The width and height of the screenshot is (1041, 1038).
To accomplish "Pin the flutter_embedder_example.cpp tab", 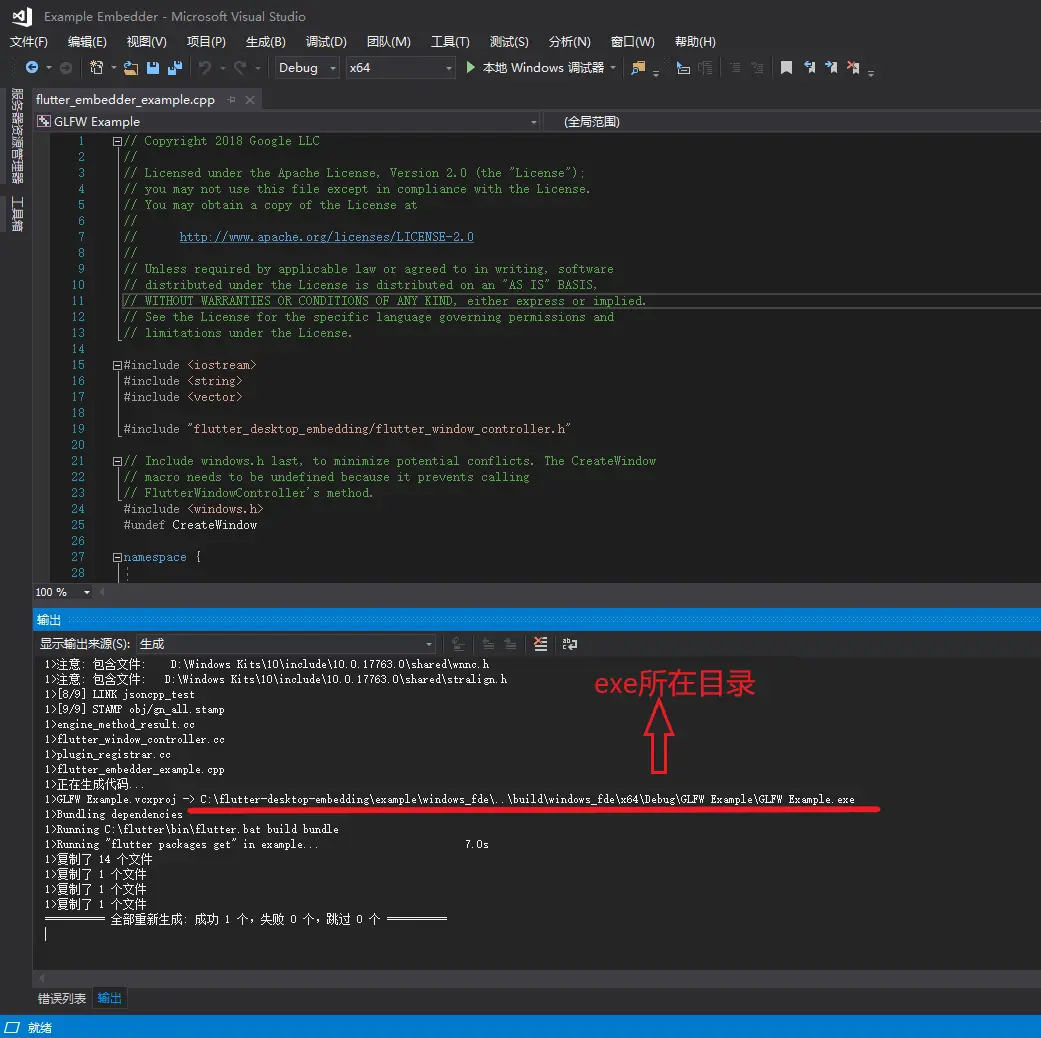I will point(231,100).
